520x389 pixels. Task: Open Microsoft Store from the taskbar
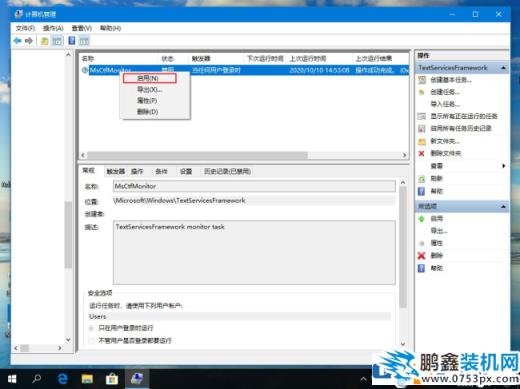click(x=112, y=379)
